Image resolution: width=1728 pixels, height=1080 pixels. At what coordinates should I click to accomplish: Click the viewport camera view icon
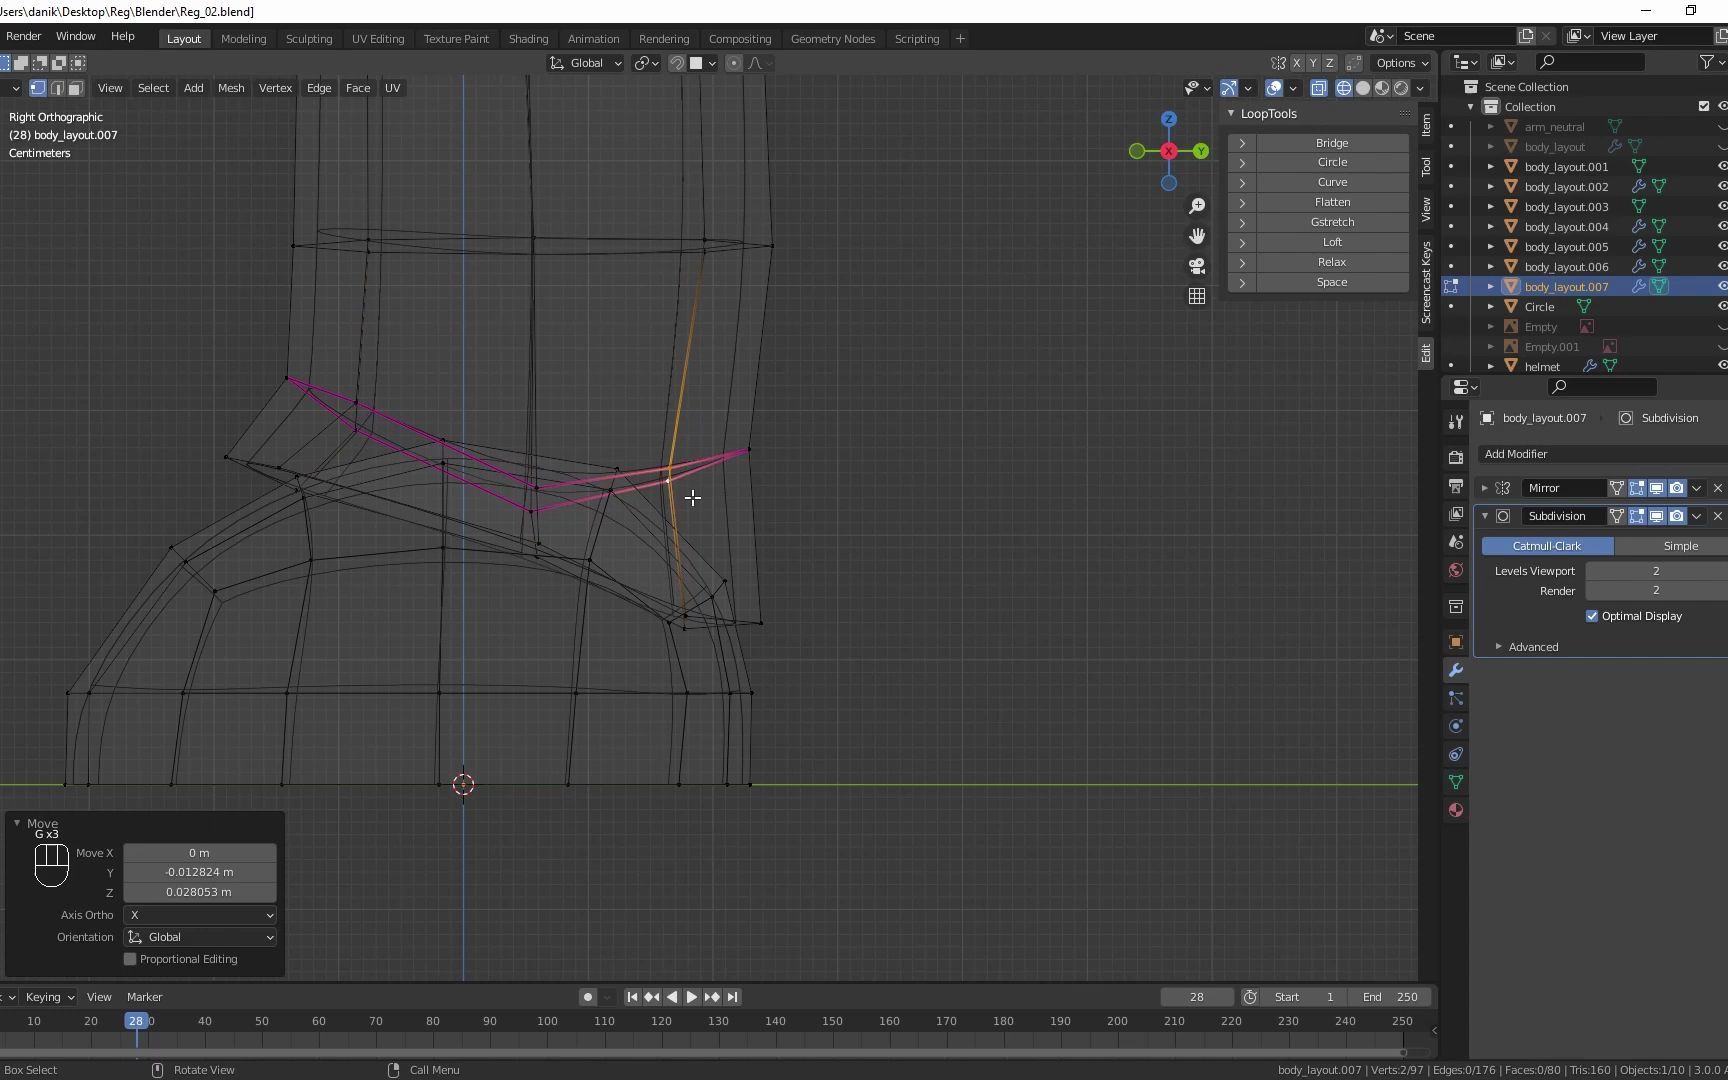[1197, 266]
